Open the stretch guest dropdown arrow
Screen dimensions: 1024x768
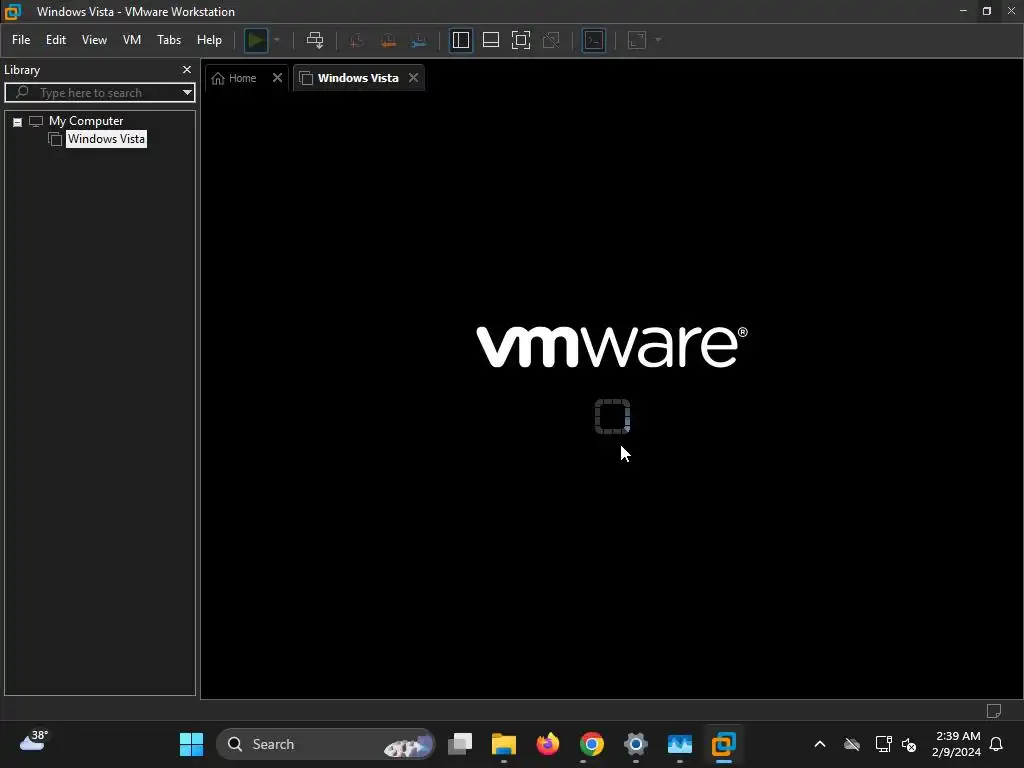pyautogui.click(x=658, y=40)
